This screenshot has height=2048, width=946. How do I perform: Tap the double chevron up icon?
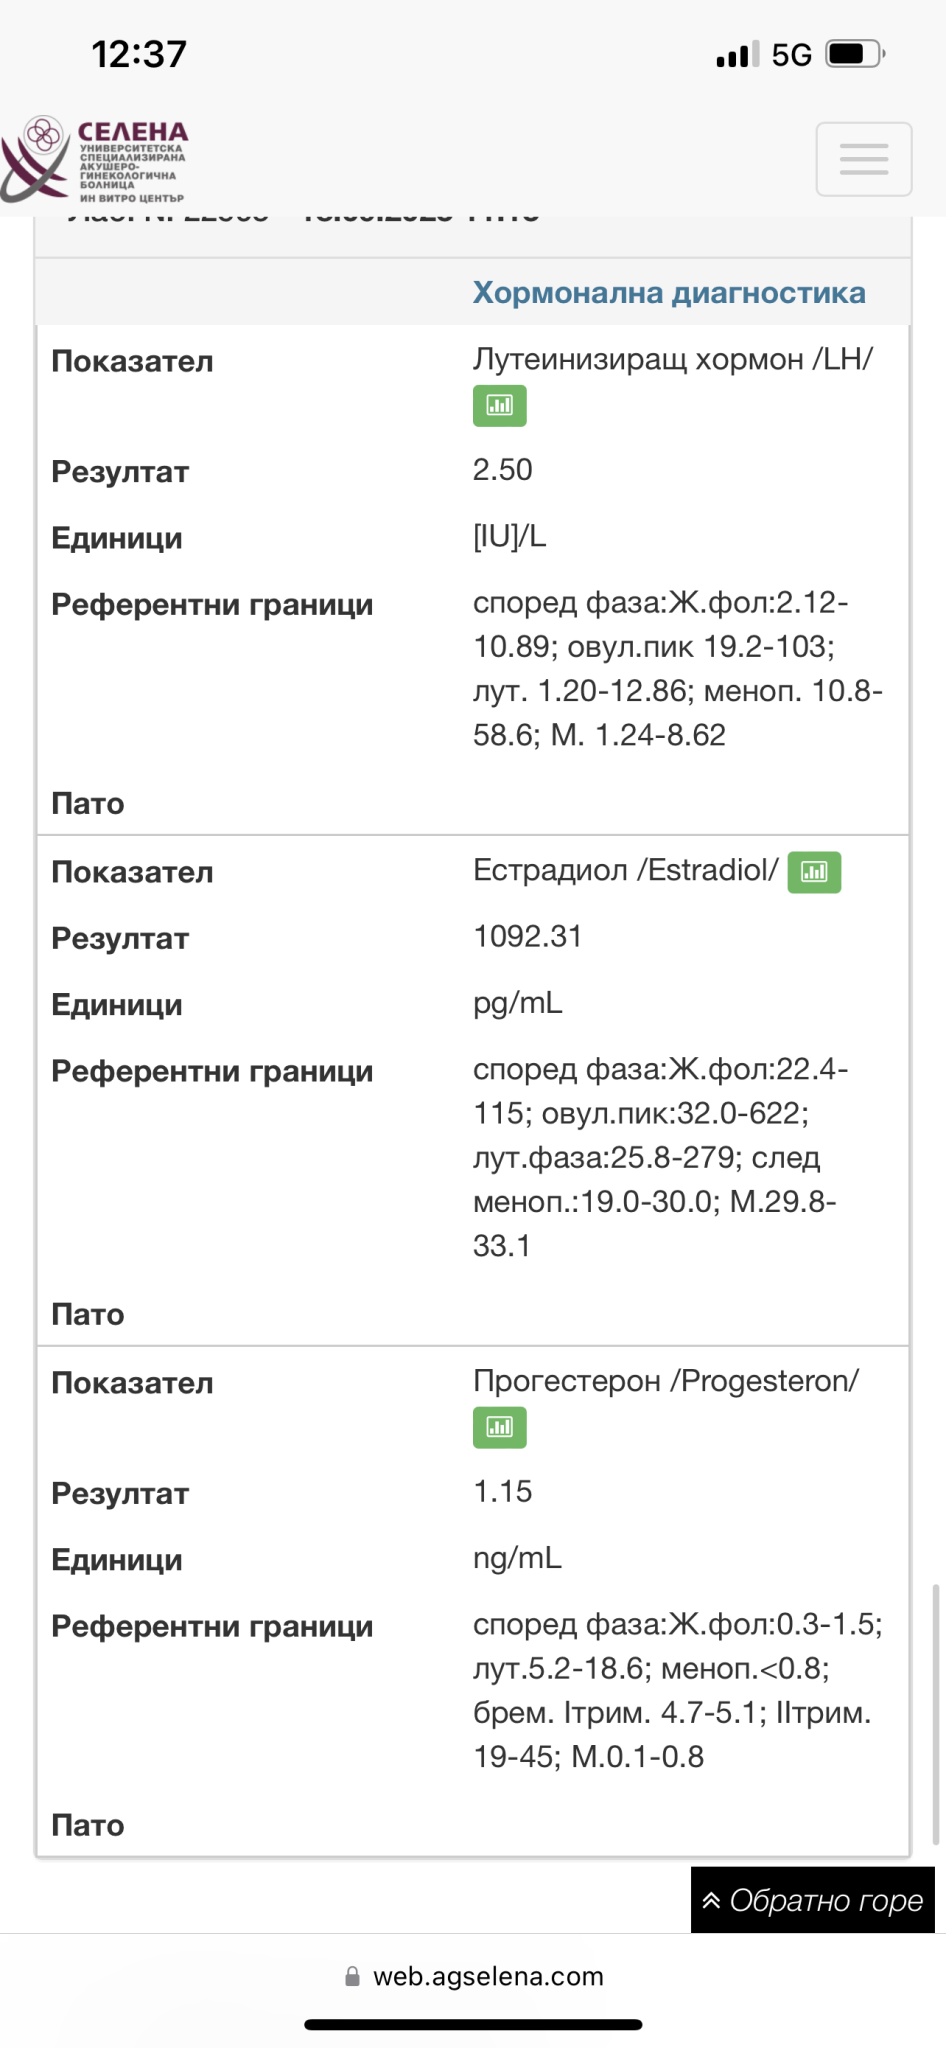click(712, 1901)
